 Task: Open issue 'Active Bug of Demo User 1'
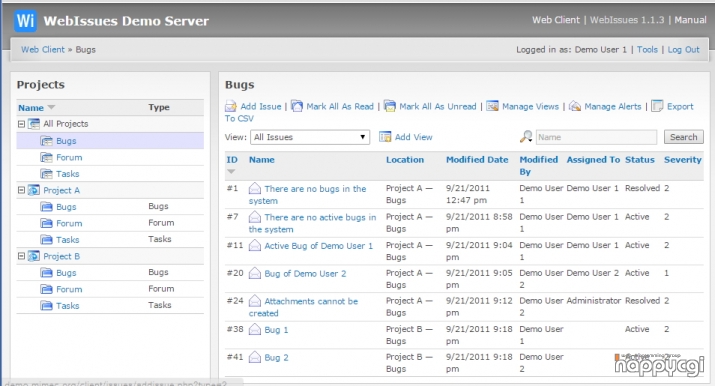[318, 246]
